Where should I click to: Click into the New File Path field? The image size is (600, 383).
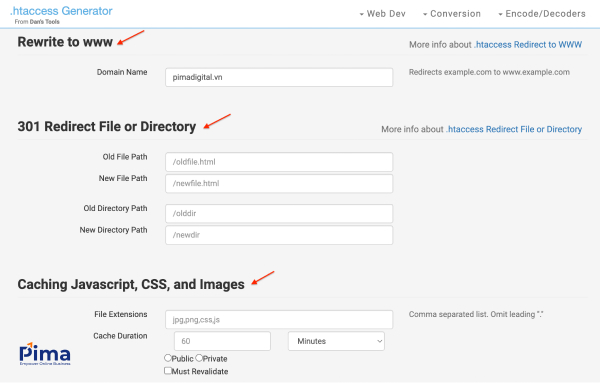click(279, 184)
